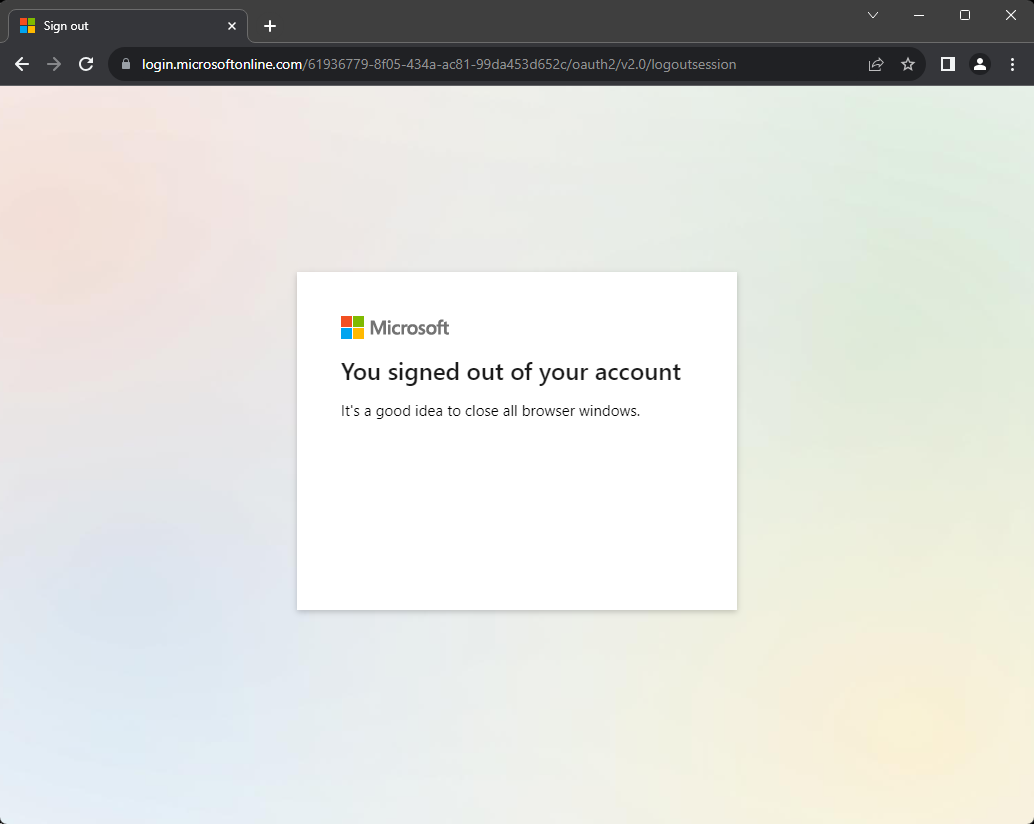Viewport: 1034px width, 824px height.
Task: Close the Sign out tab
Action: click(x=232, y=26)
